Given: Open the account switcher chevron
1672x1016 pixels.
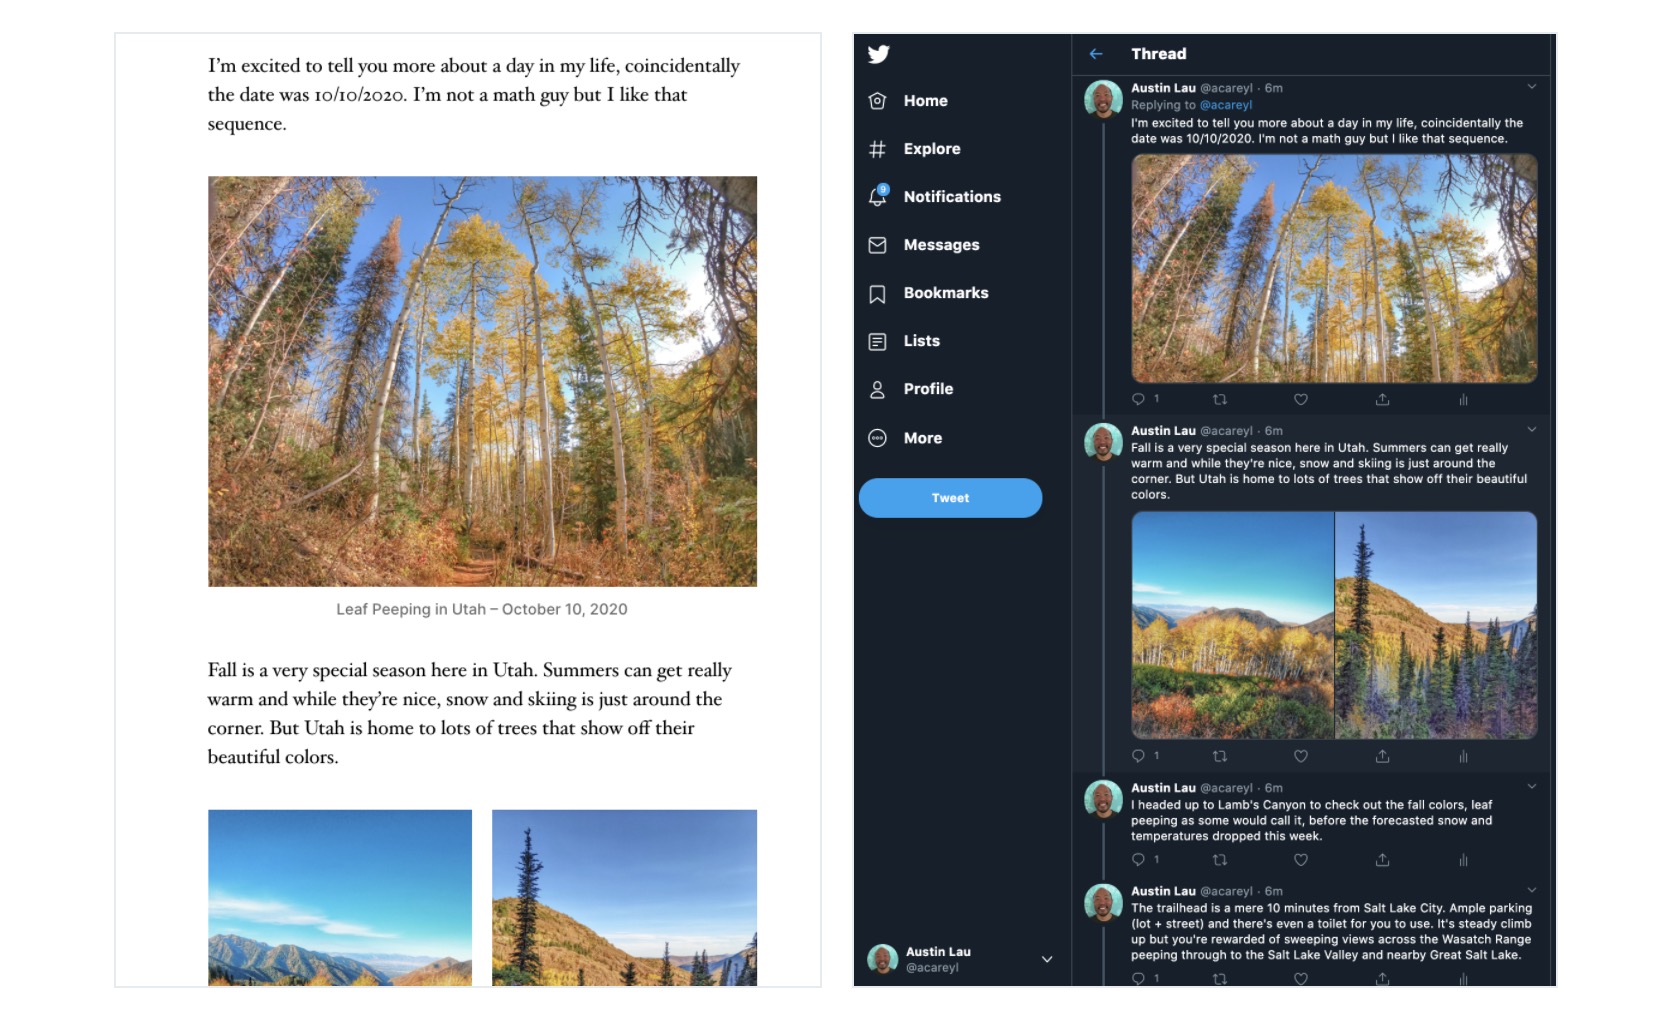Looking at the screenshot, I should click(1046, 959).
